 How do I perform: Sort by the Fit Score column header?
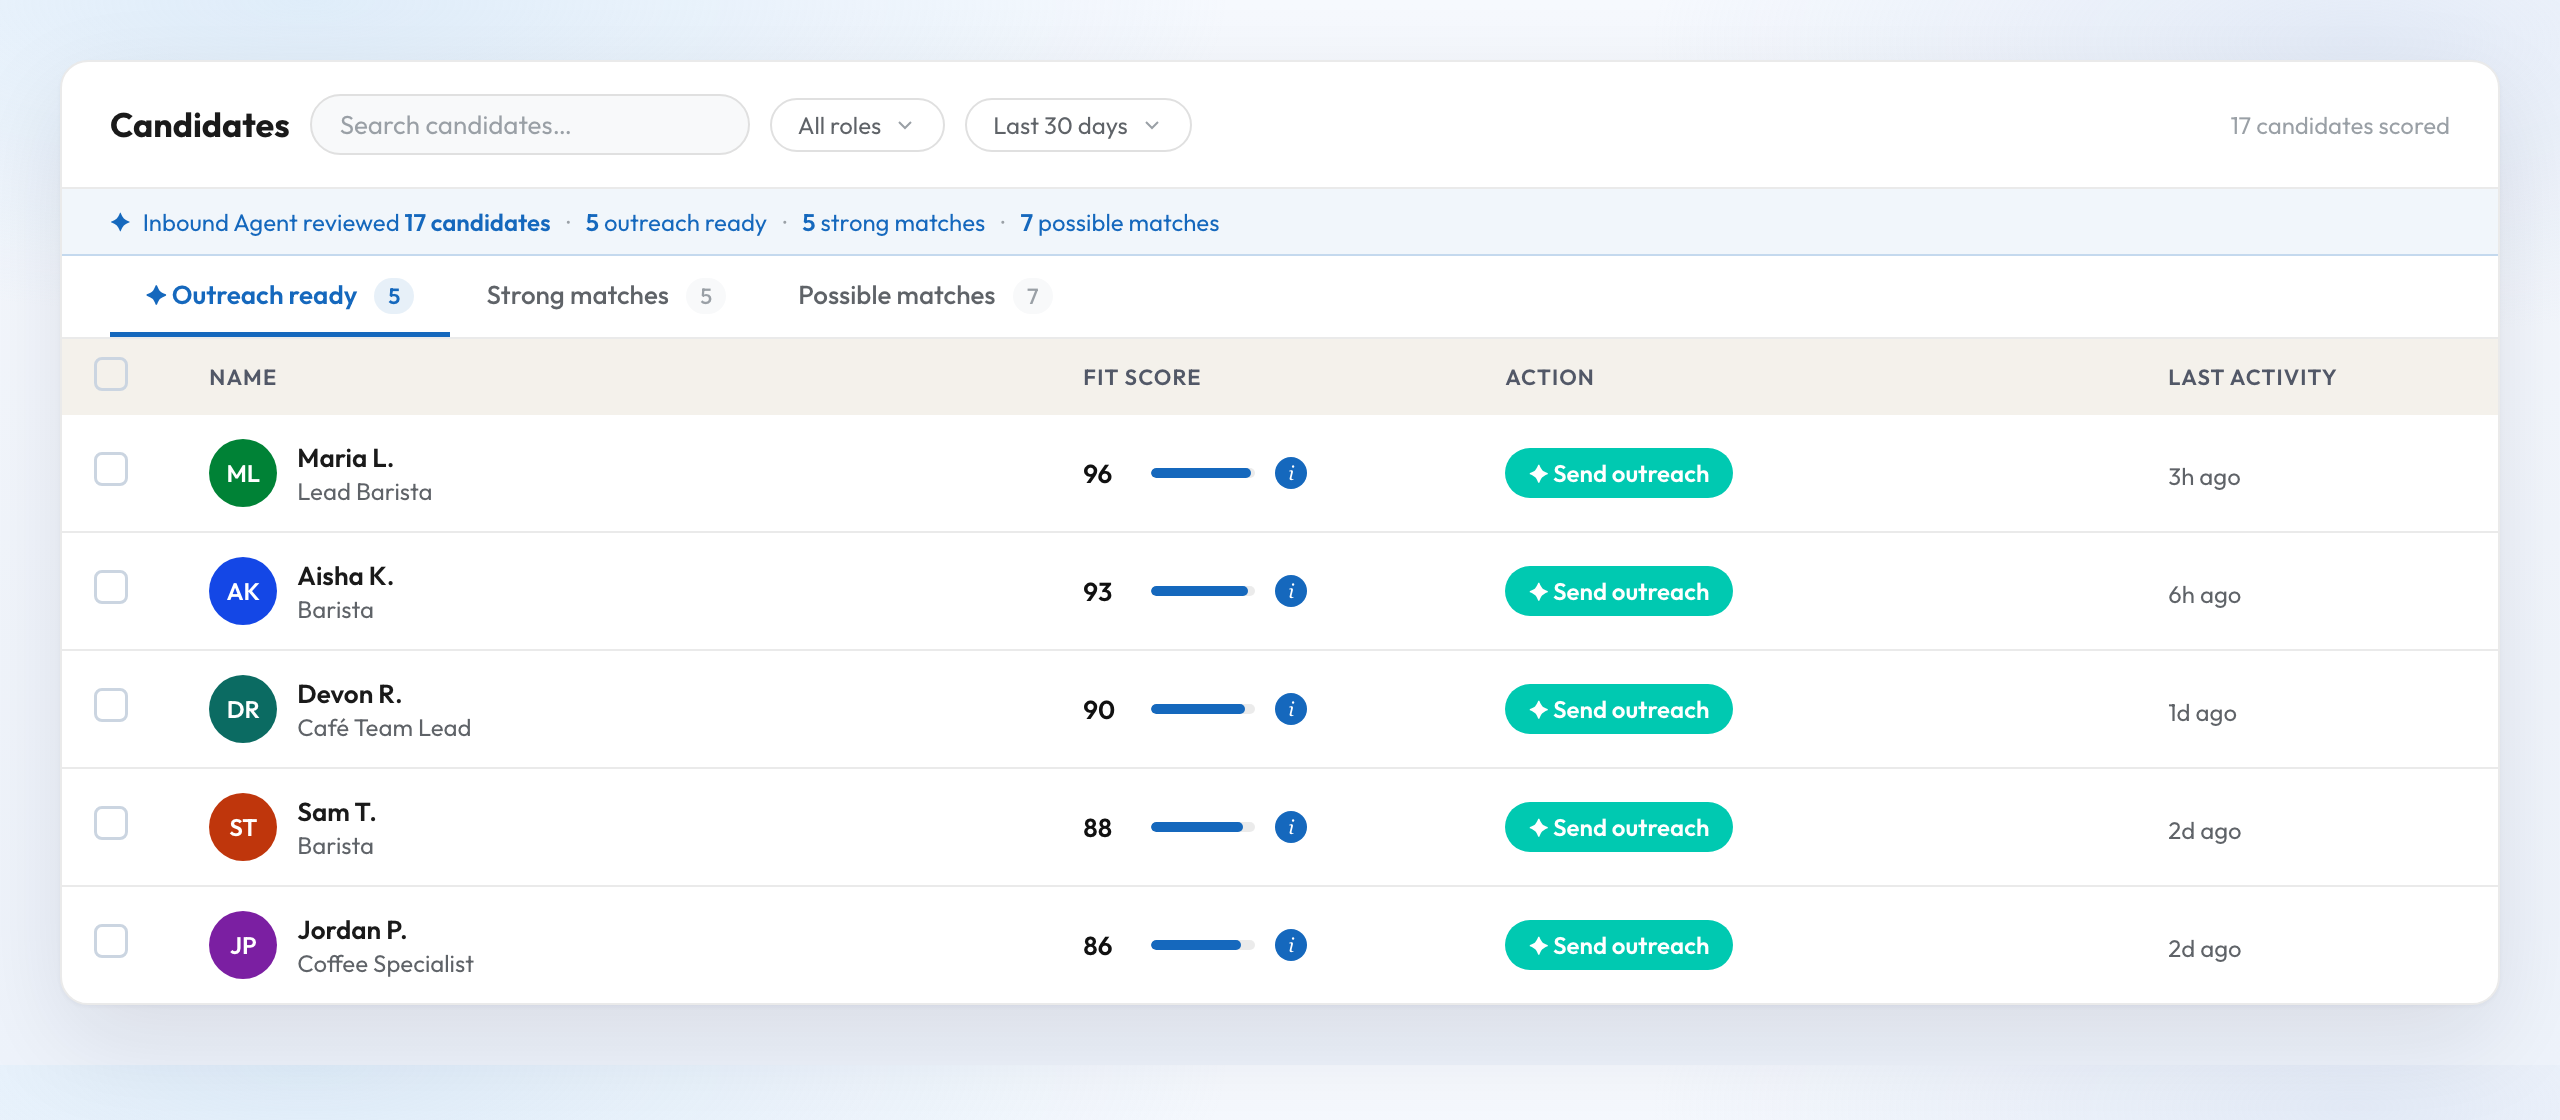(x=1142, y=377)
